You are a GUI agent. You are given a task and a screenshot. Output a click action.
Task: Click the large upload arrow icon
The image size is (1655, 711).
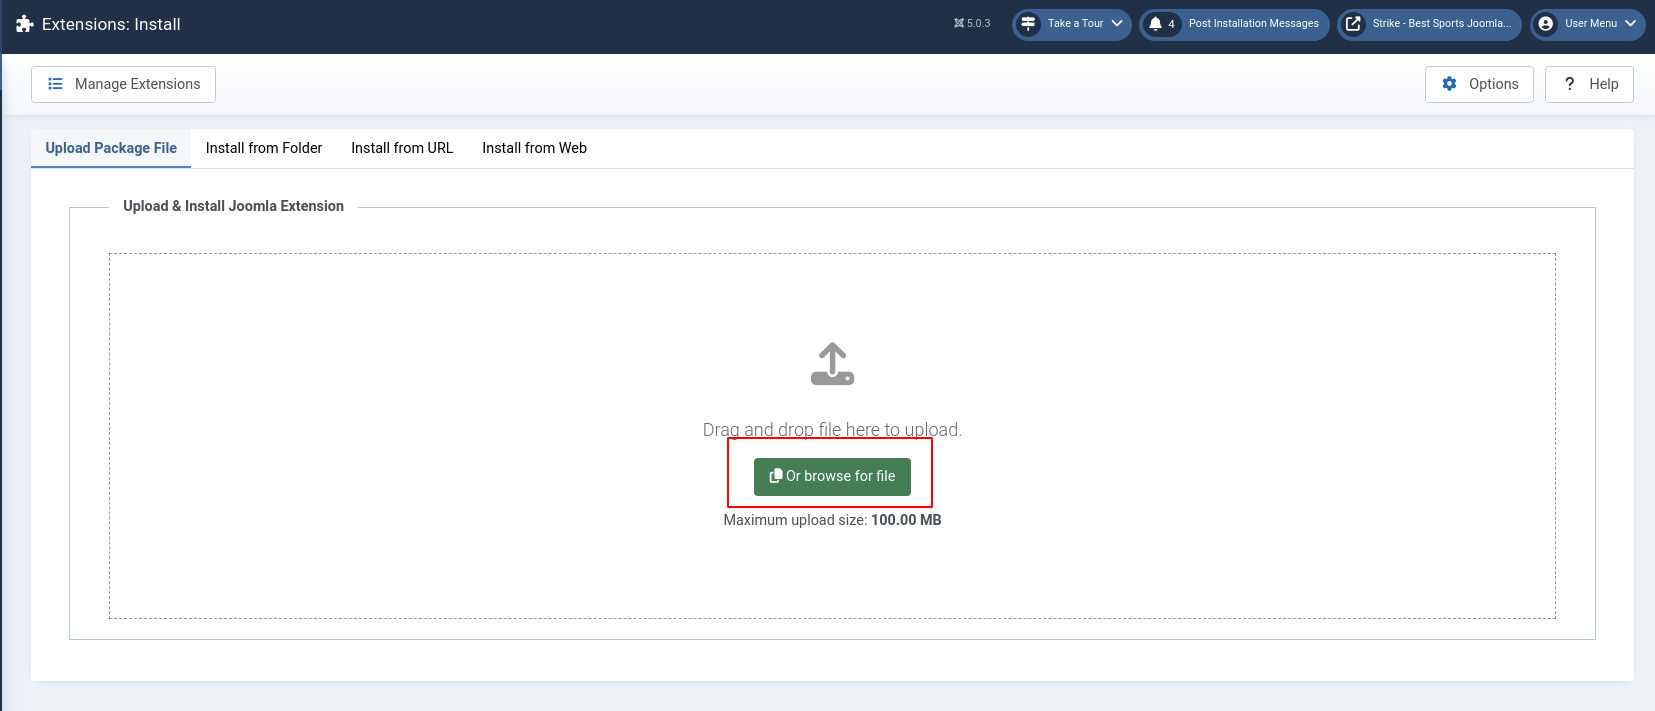tap(832, 364)
